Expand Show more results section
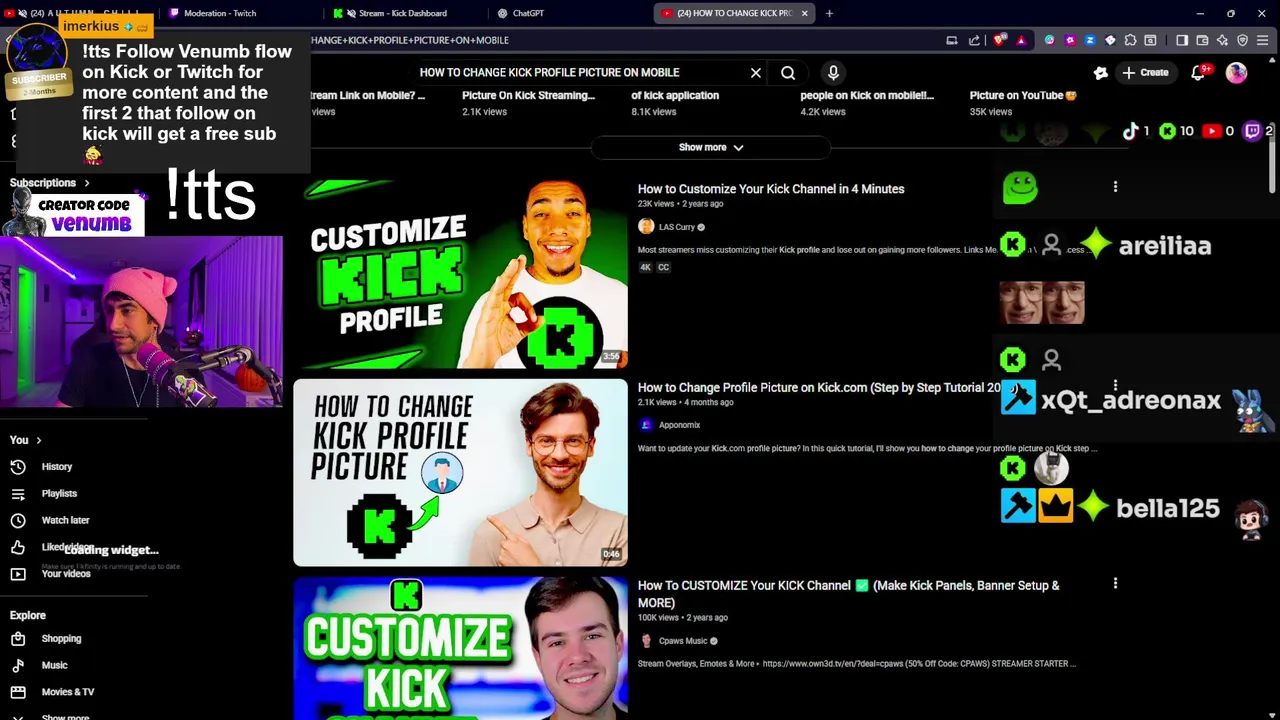This screenshot has height=720, width=1280. (711, 147)
